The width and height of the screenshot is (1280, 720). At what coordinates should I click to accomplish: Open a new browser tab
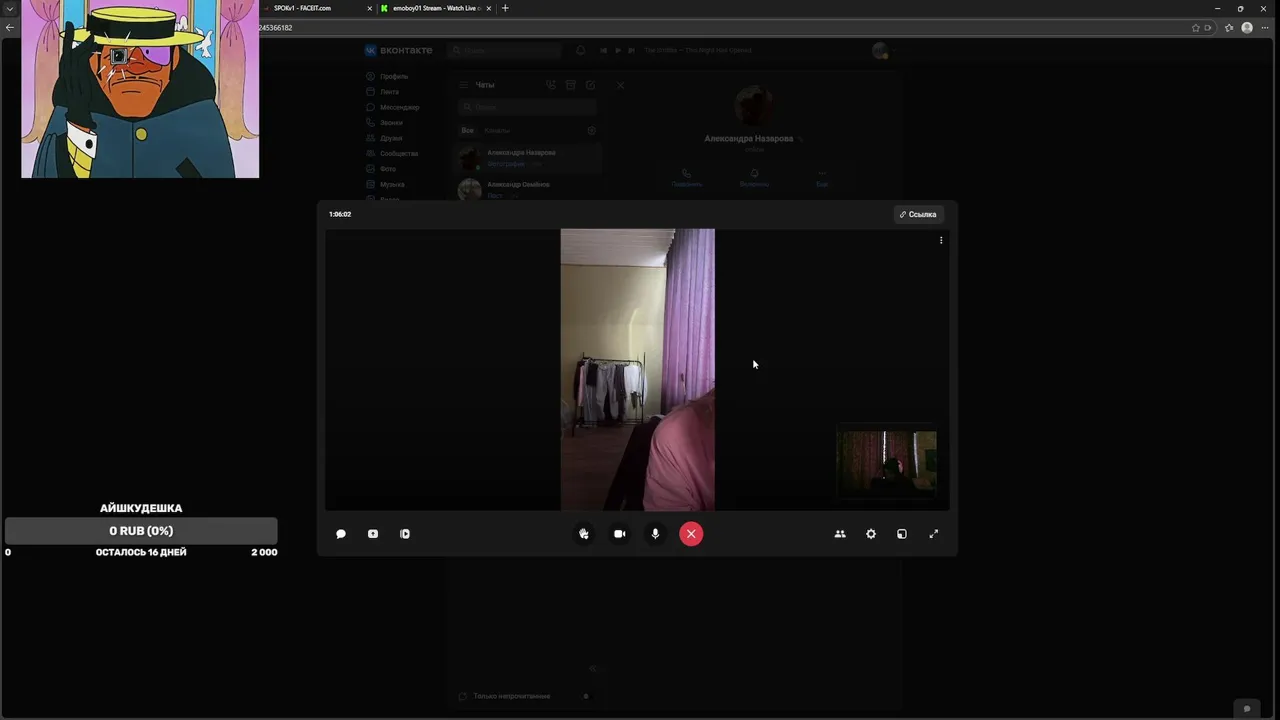(505, 8)
